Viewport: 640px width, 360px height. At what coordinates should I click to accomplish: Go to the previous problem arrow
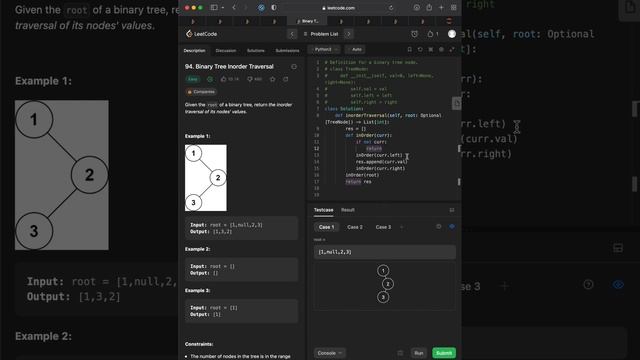coord(292,34)
